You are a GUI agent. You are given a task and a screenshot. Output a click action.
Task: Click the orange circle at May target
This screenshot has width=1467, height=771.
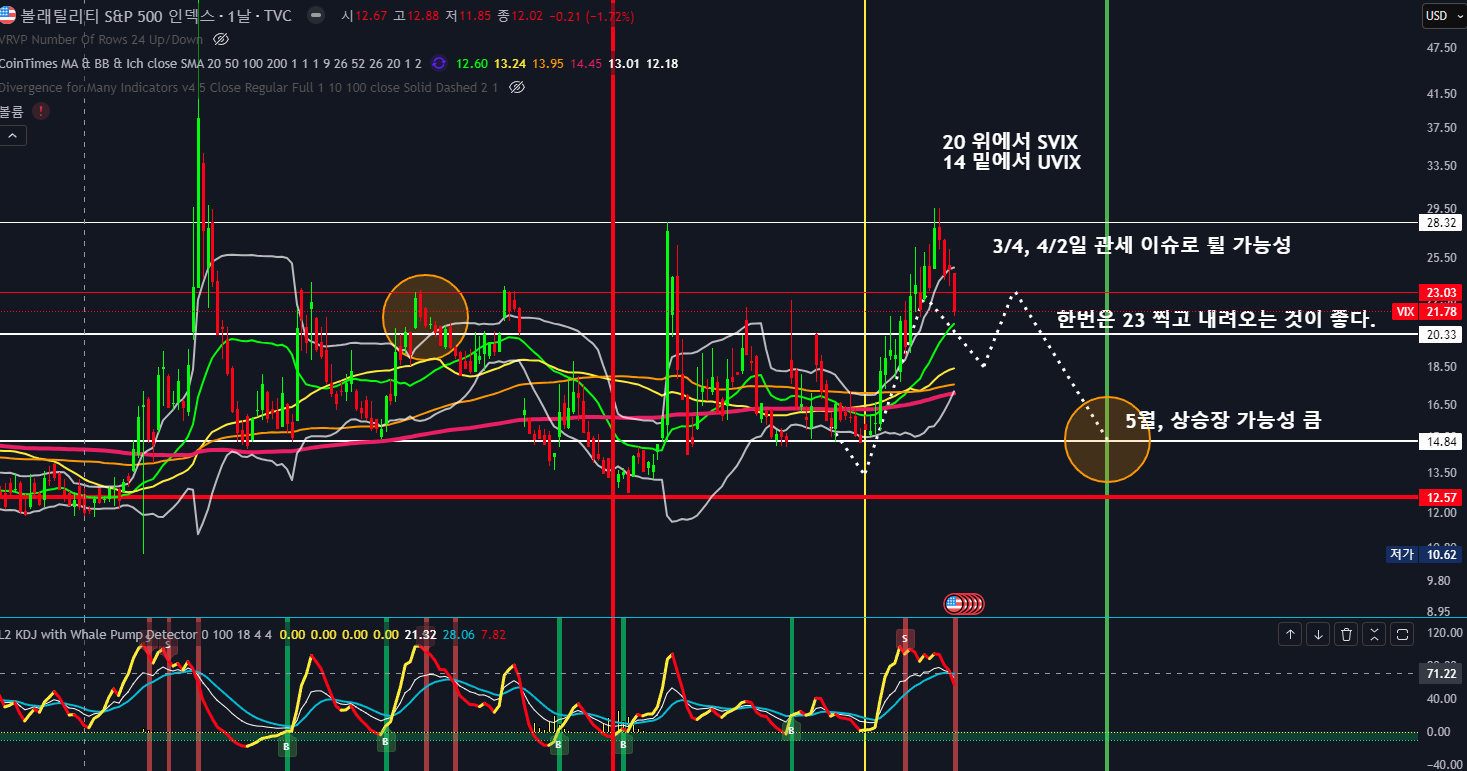pyautogui.click(x=1107, y=439)
